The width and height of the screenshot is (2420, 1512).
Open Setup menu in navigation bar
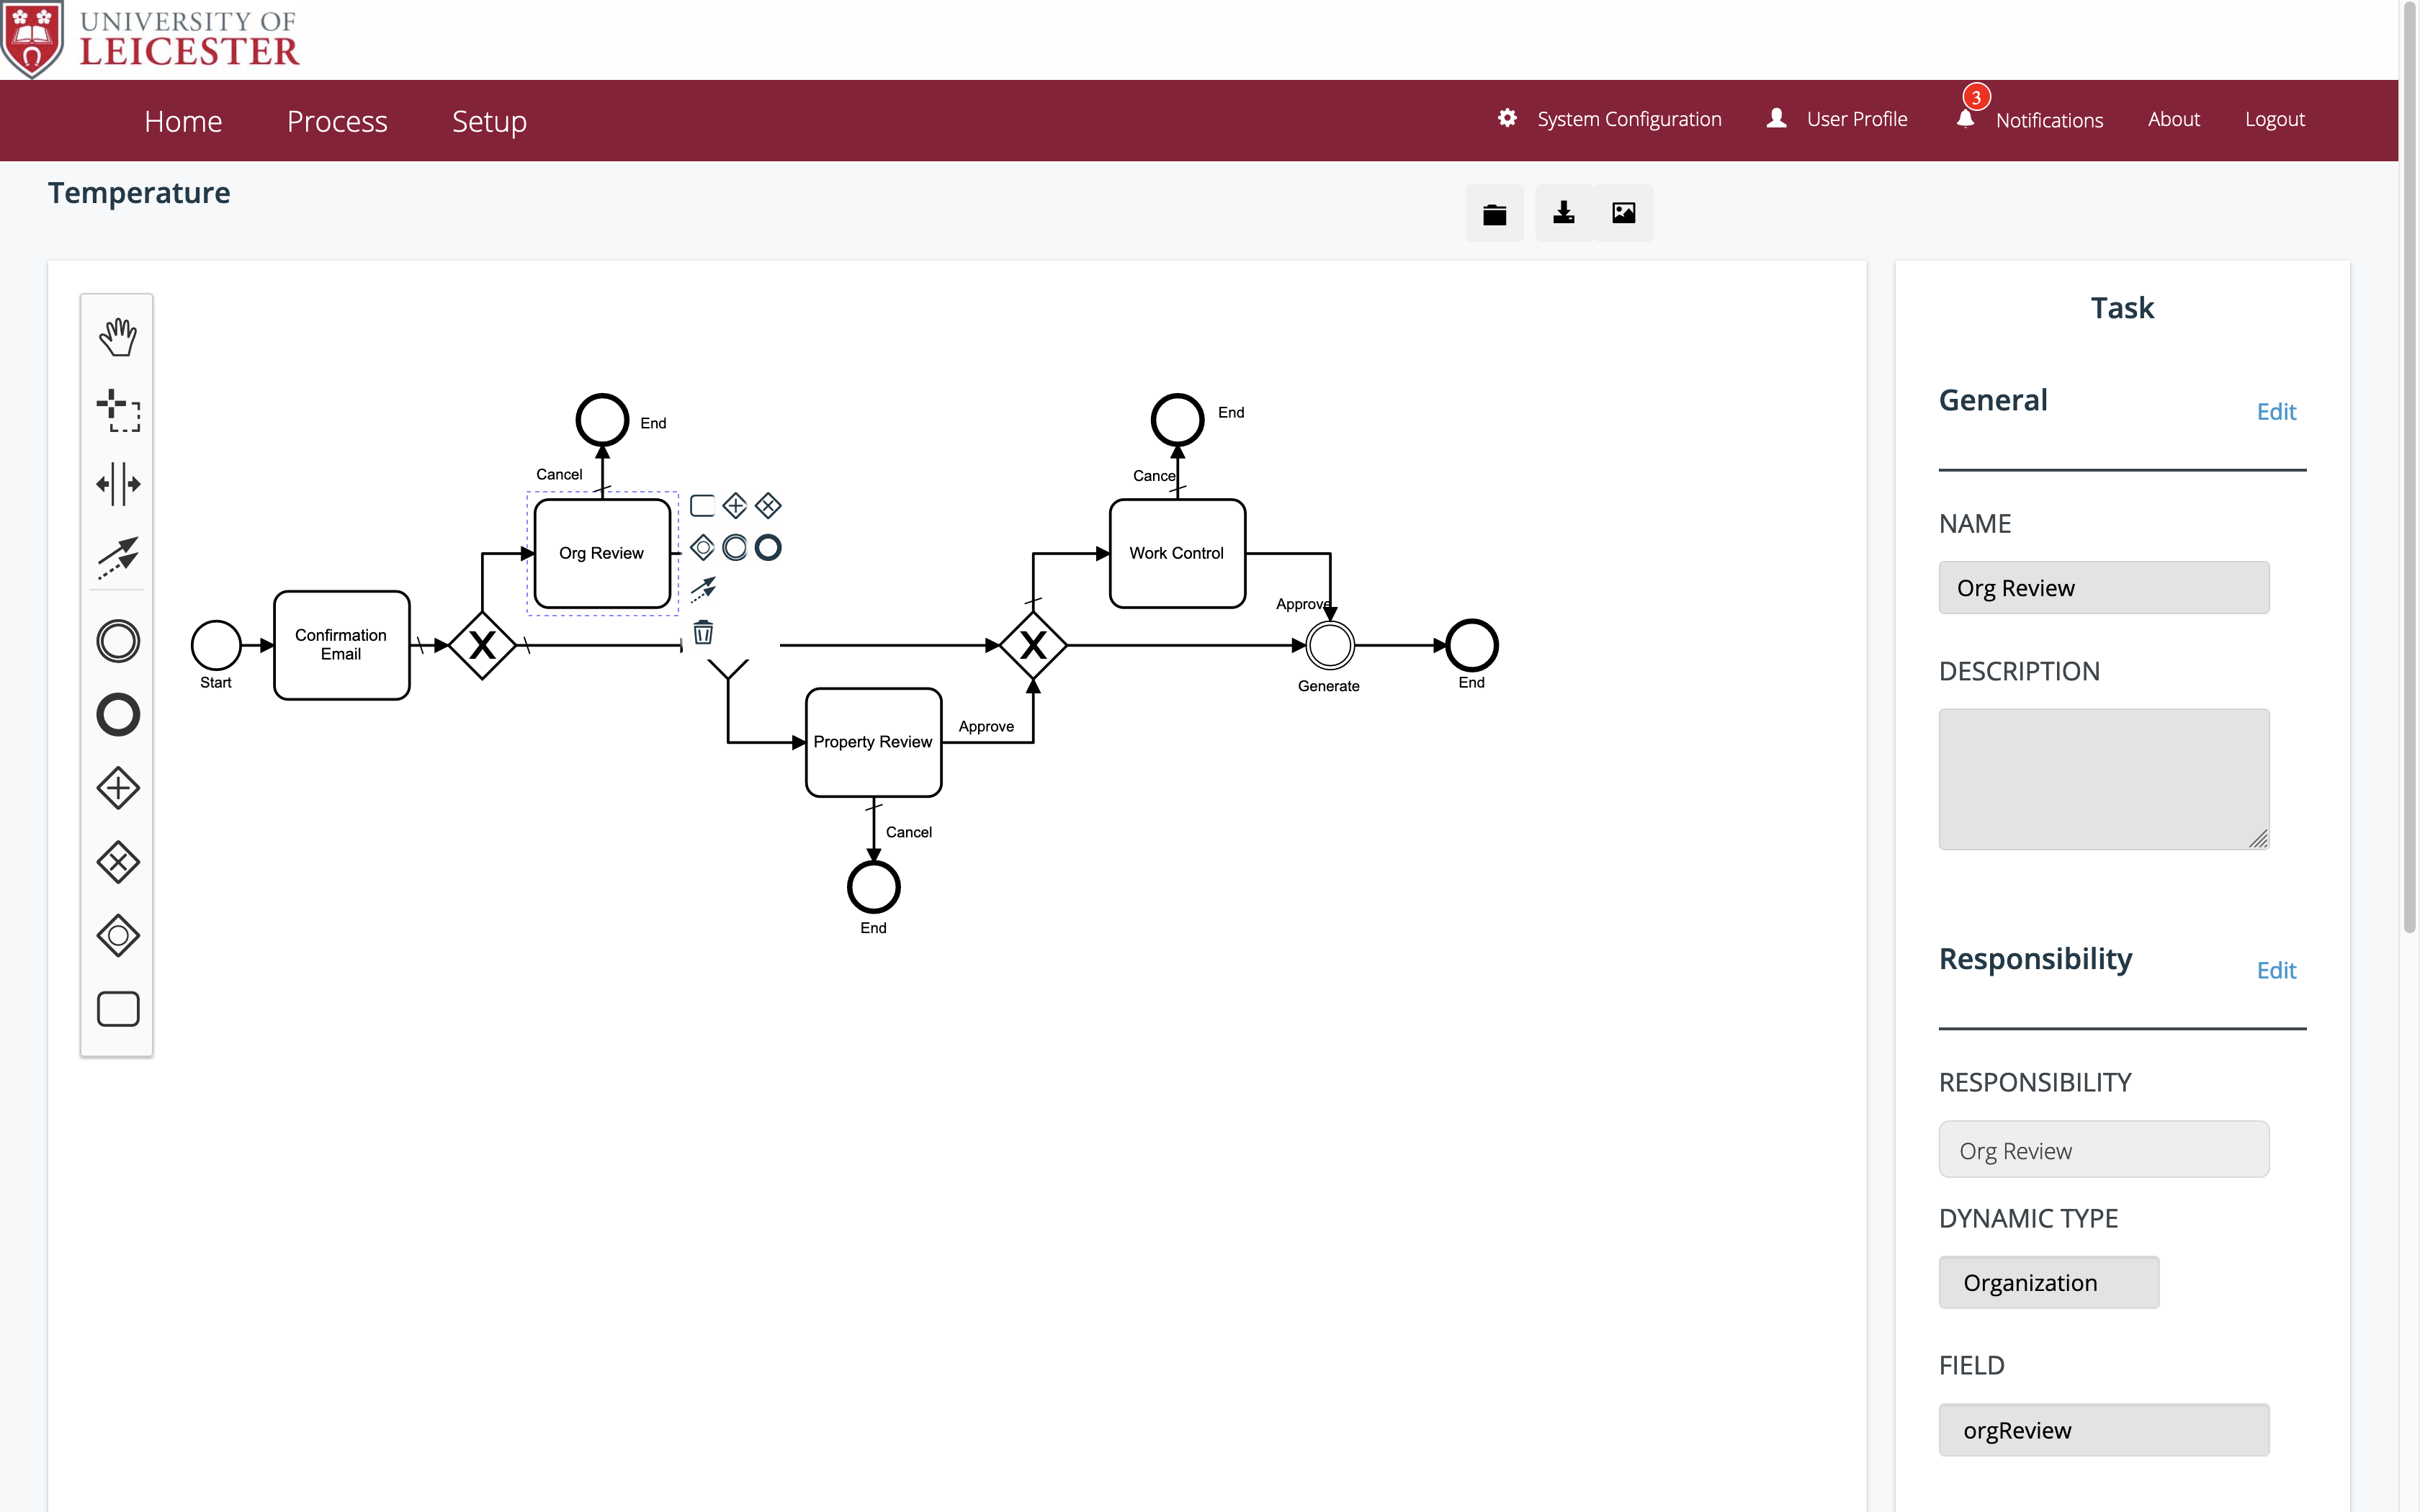coord(490,120)
